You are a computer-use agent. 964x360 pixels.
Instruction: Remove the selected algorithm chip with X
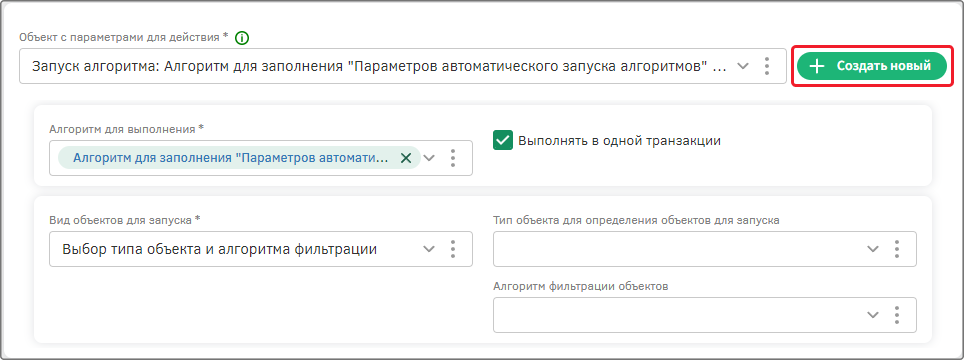coord(406,158)
